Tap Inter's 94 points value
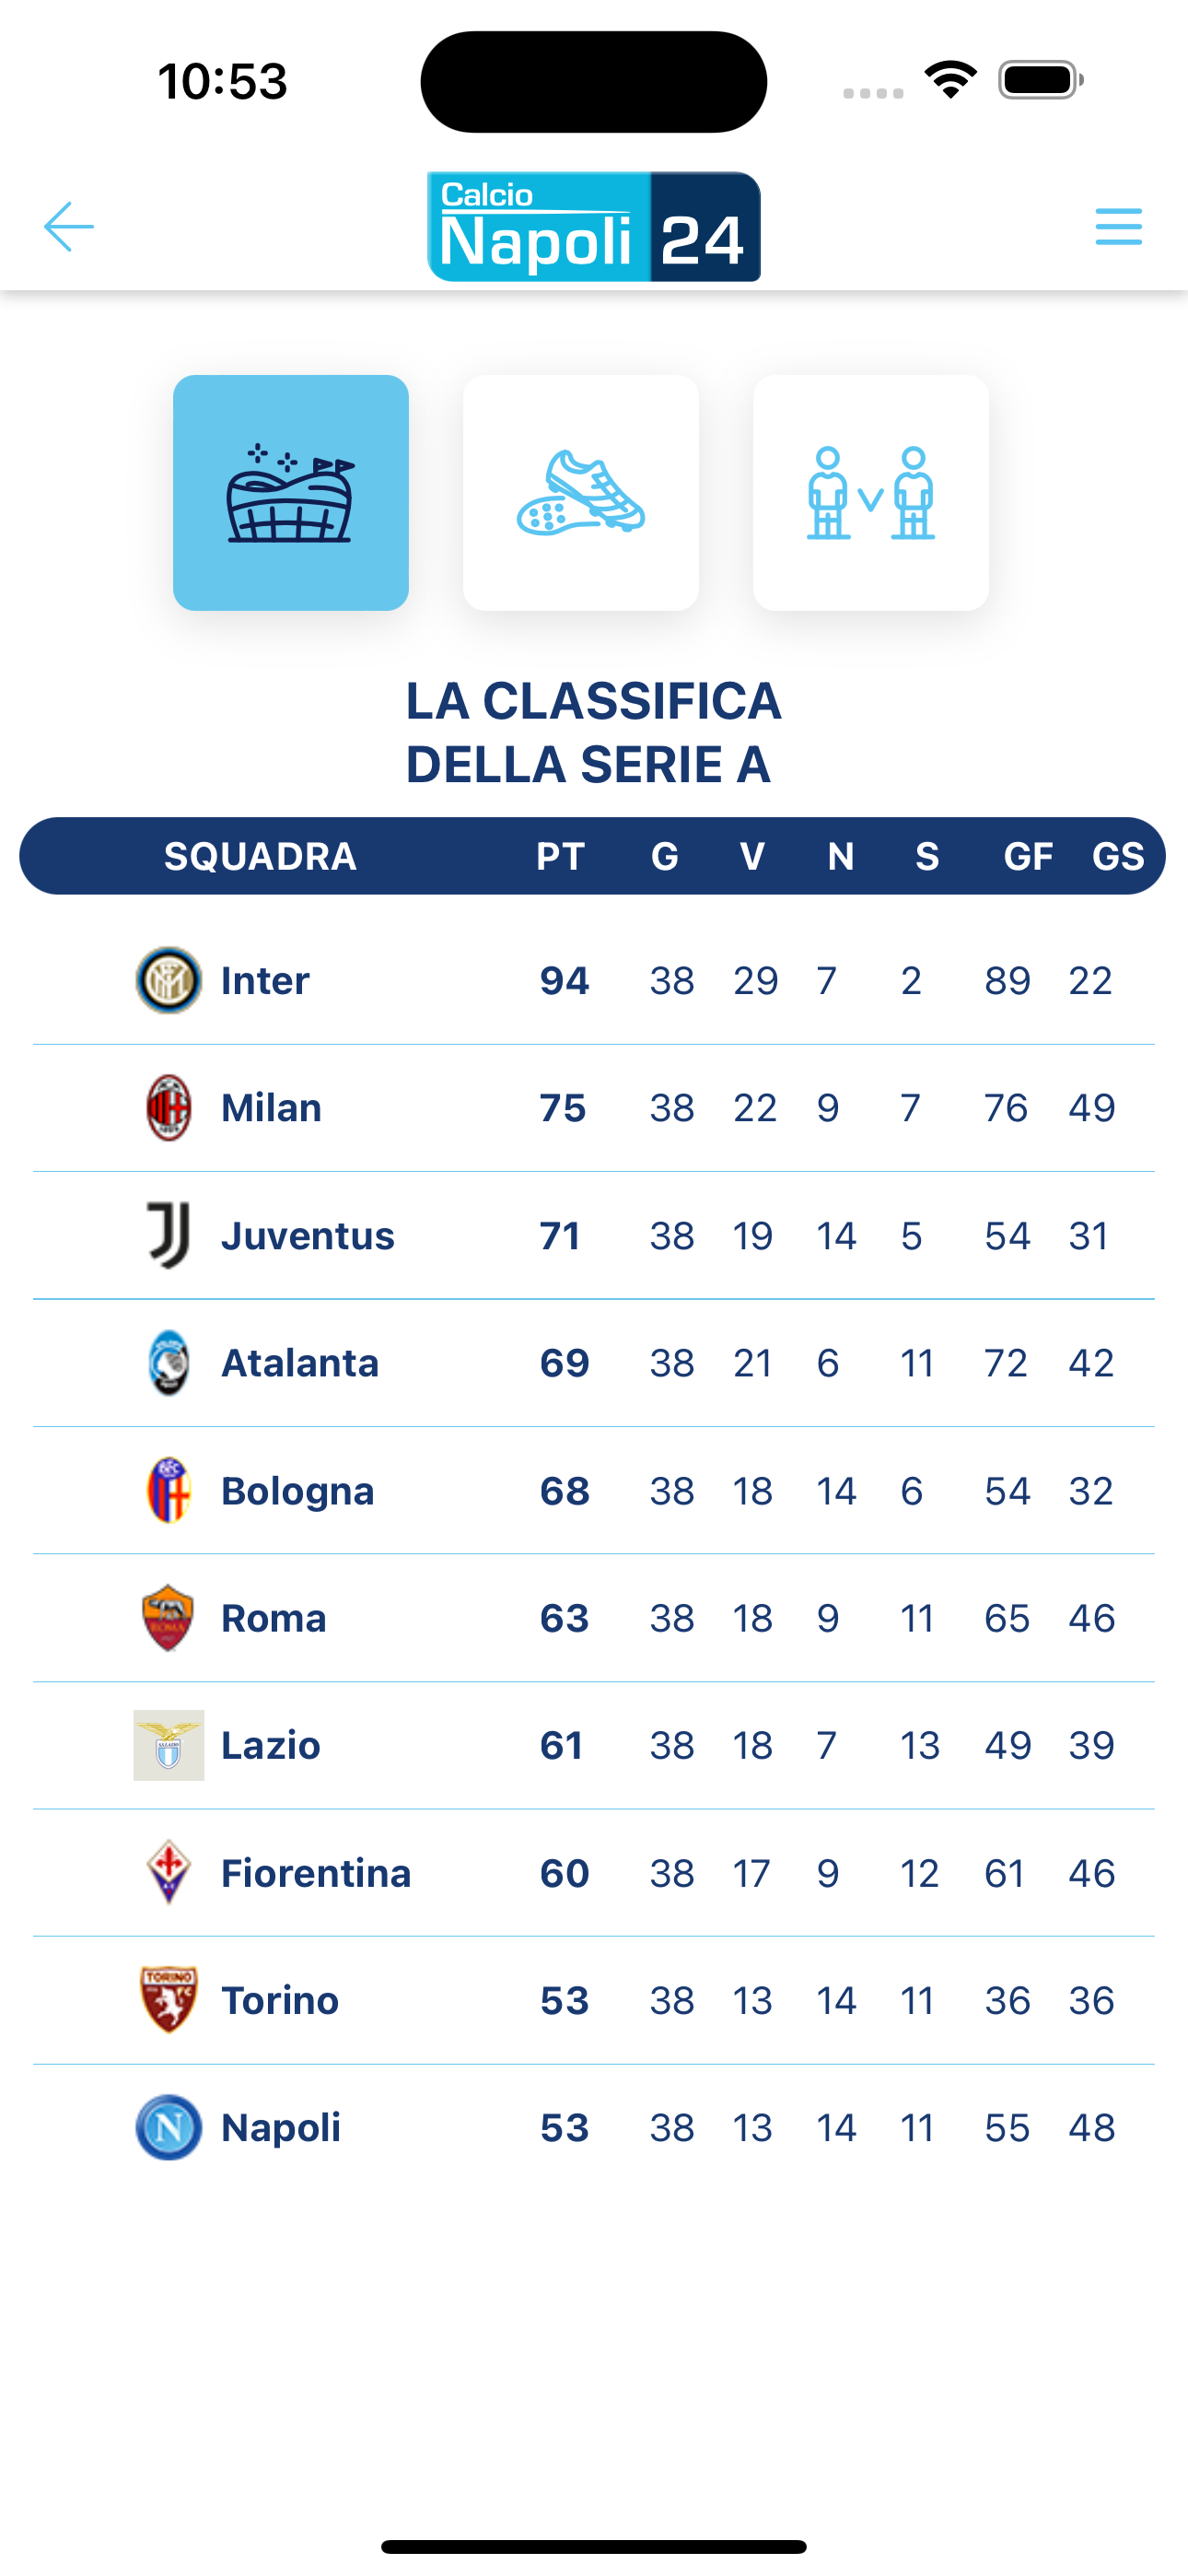Screen dimensions: 1188x2576 [564, 980]
